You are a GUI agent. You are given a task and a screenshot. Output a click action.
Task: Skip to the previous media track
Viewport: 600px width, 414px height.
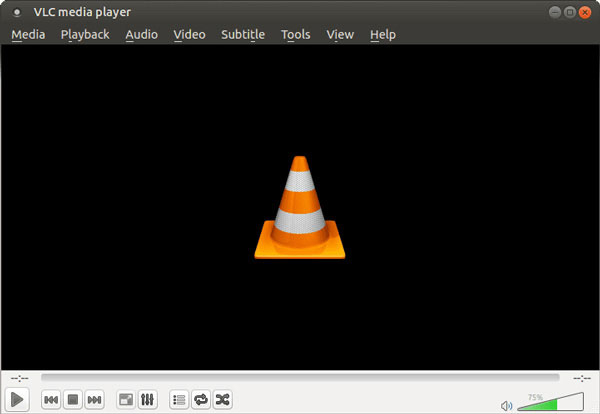51,400
